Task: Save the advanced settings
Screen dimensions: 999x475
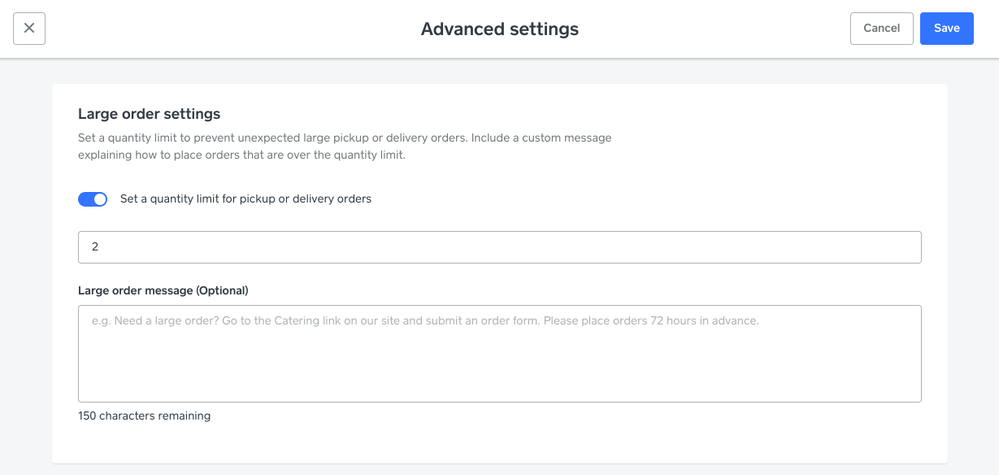Action: 946,28
